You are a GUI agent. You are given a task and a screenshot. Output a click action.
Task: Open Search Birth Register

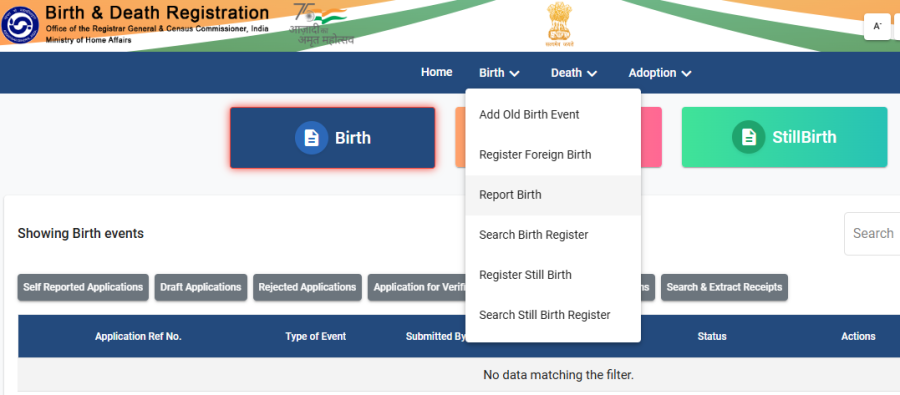[553, 235]
